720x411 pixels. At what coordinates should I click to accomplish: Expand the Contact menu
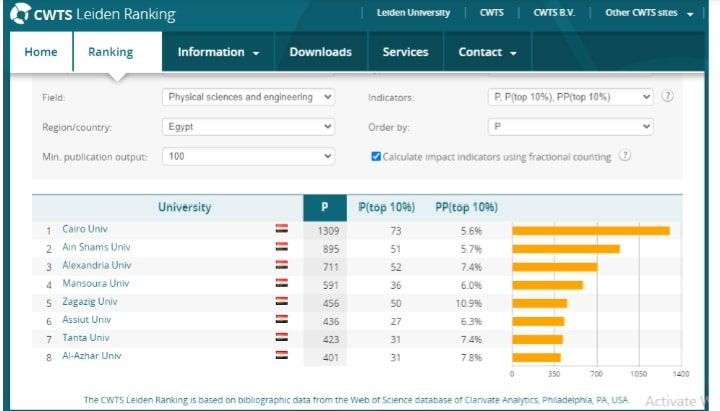click(x=487, y=52)
